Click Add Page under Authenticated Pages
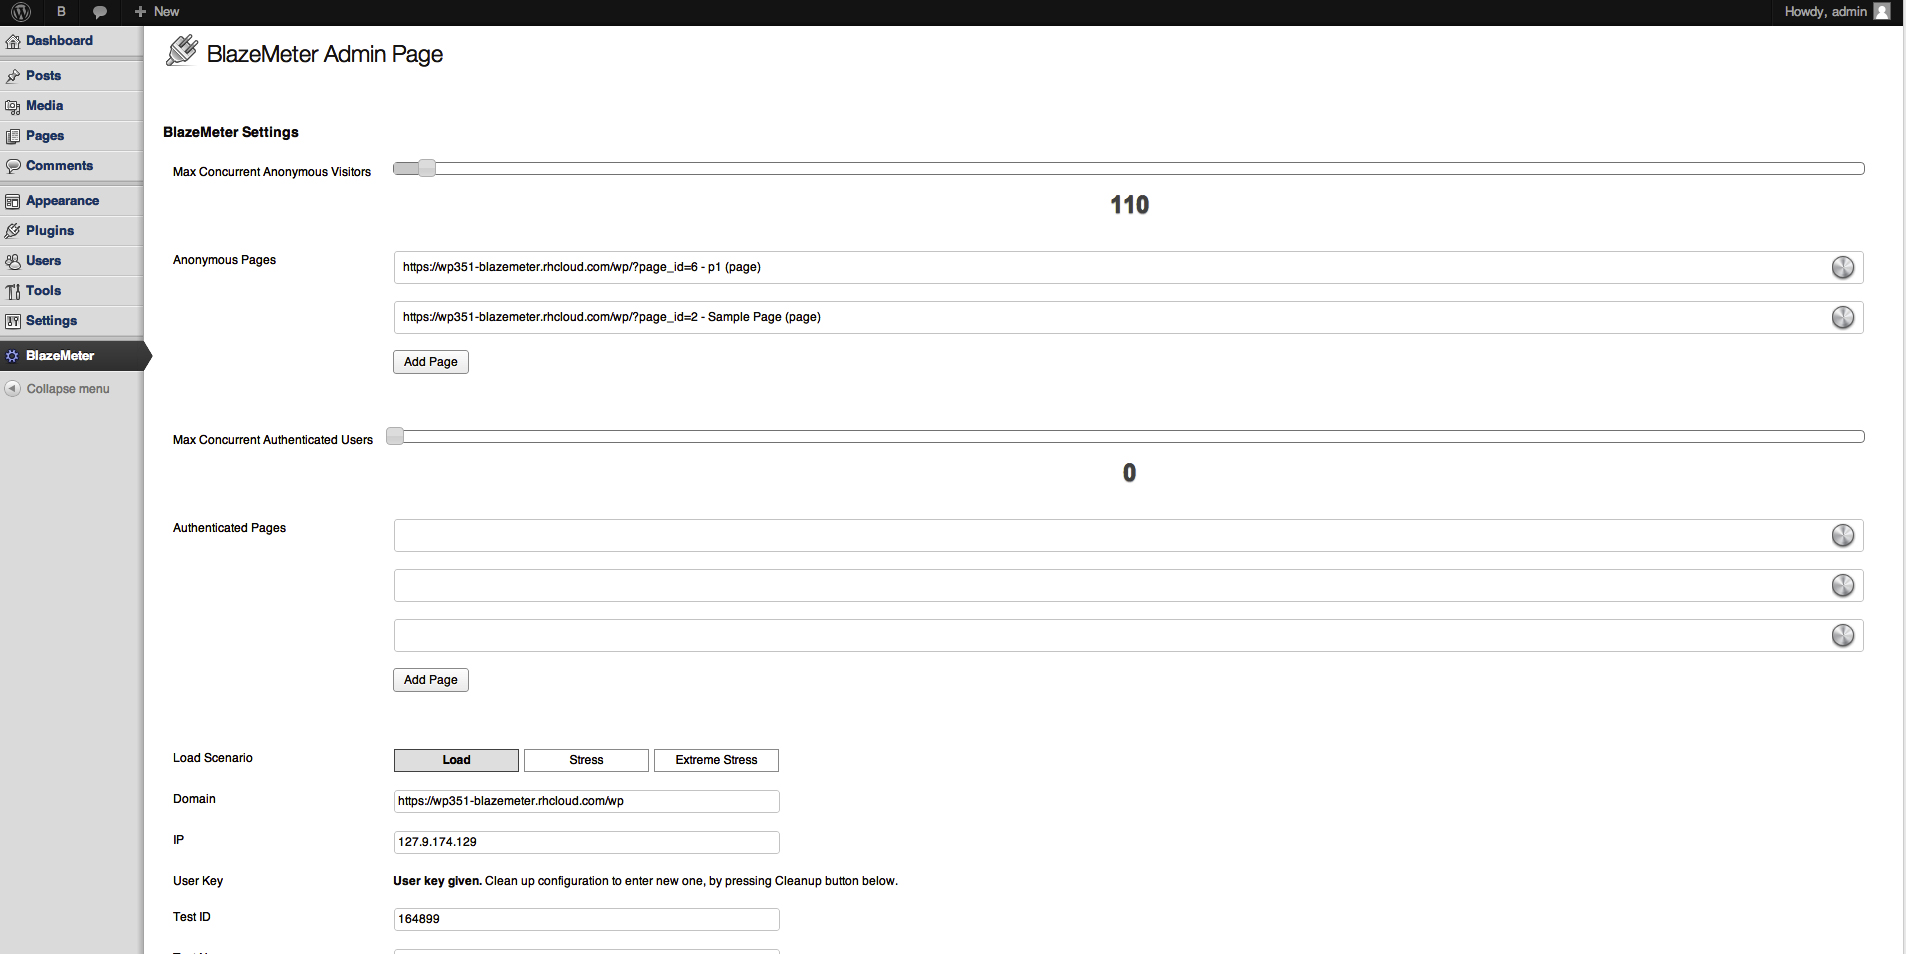Image resolution: width=1906 pixels, height=954 pixels. pyautogui.click(x=431, y=680)
